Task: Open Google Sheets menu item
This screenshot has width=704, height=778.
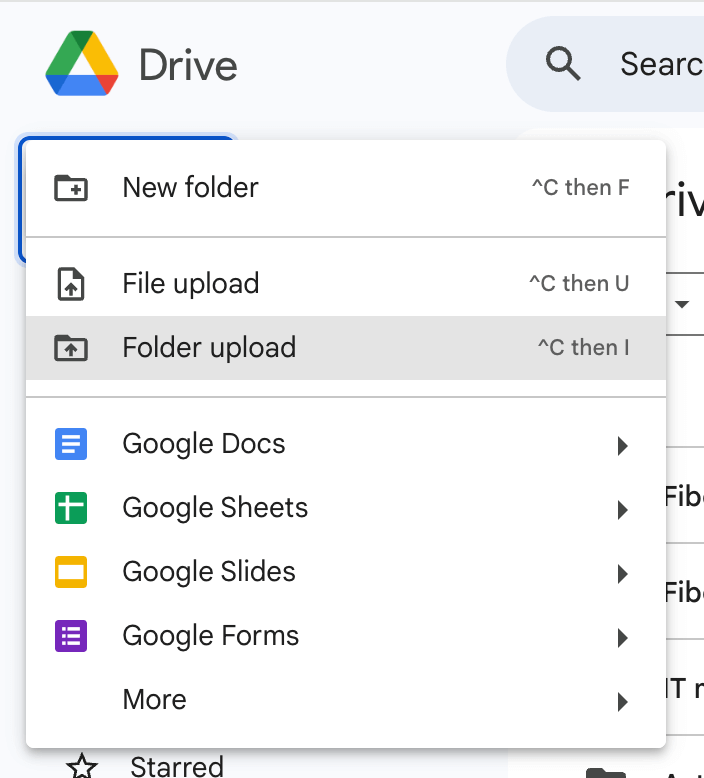Action: [346, 508]
